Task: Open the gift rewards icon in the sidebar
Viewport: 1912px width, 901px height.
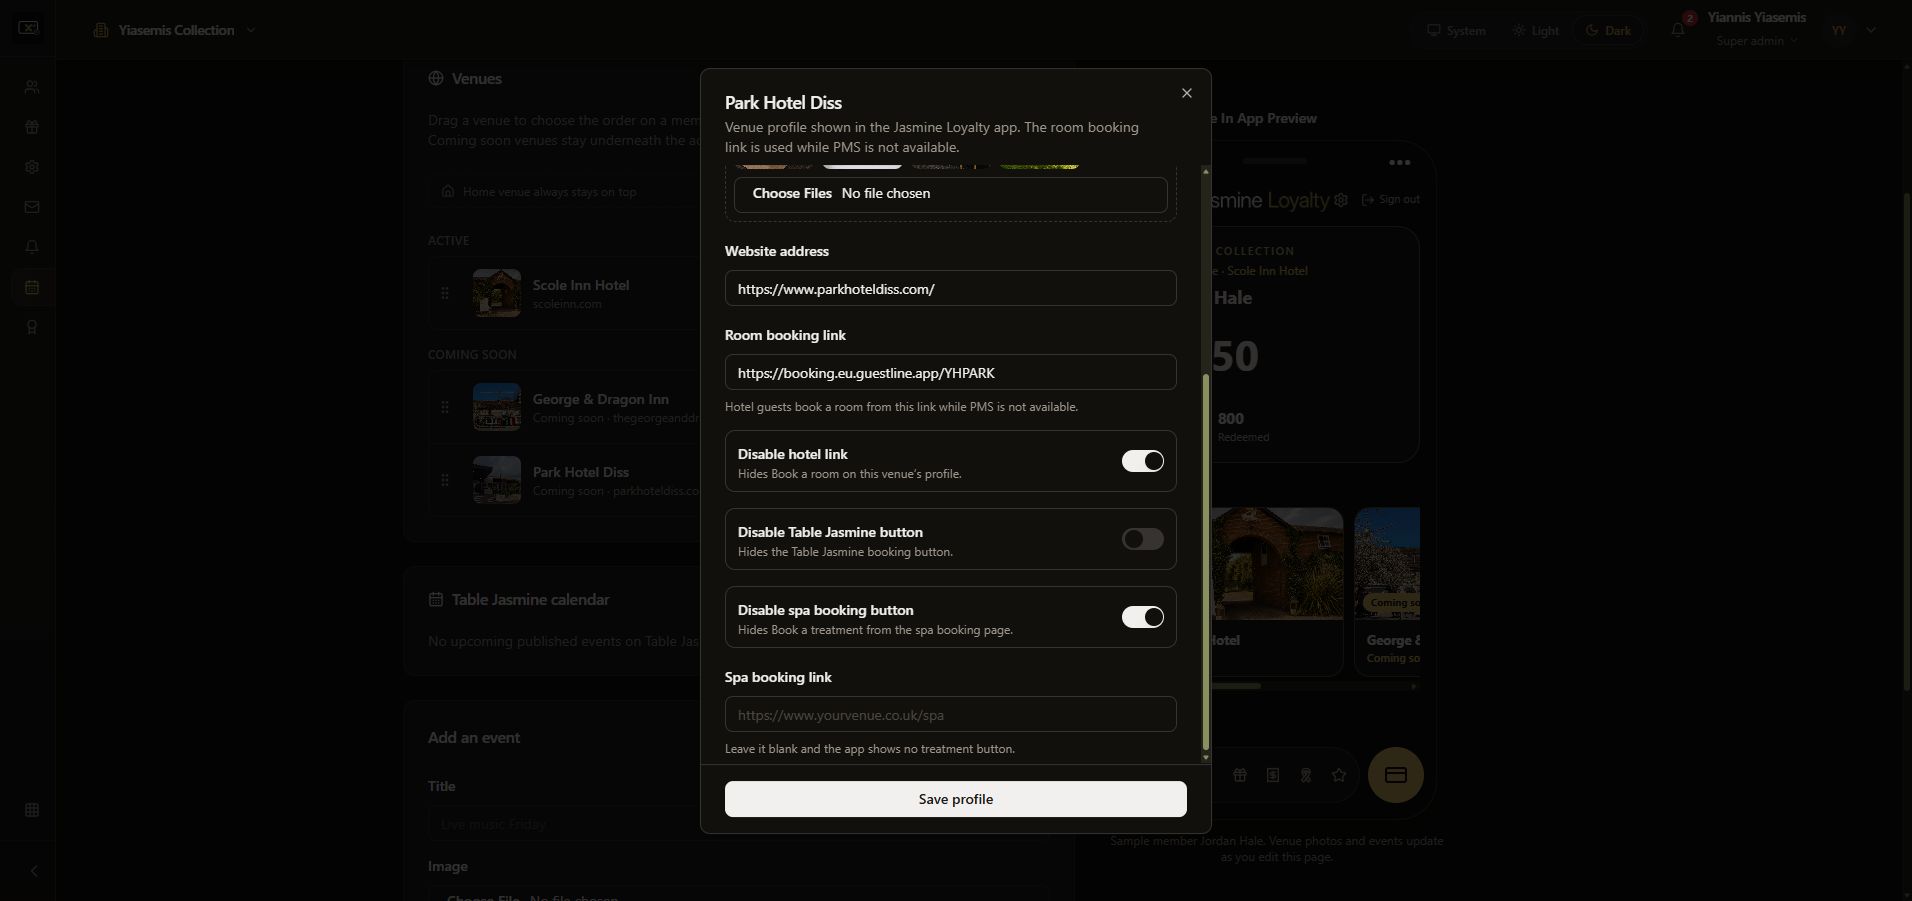Action: [x=32, y=127]
